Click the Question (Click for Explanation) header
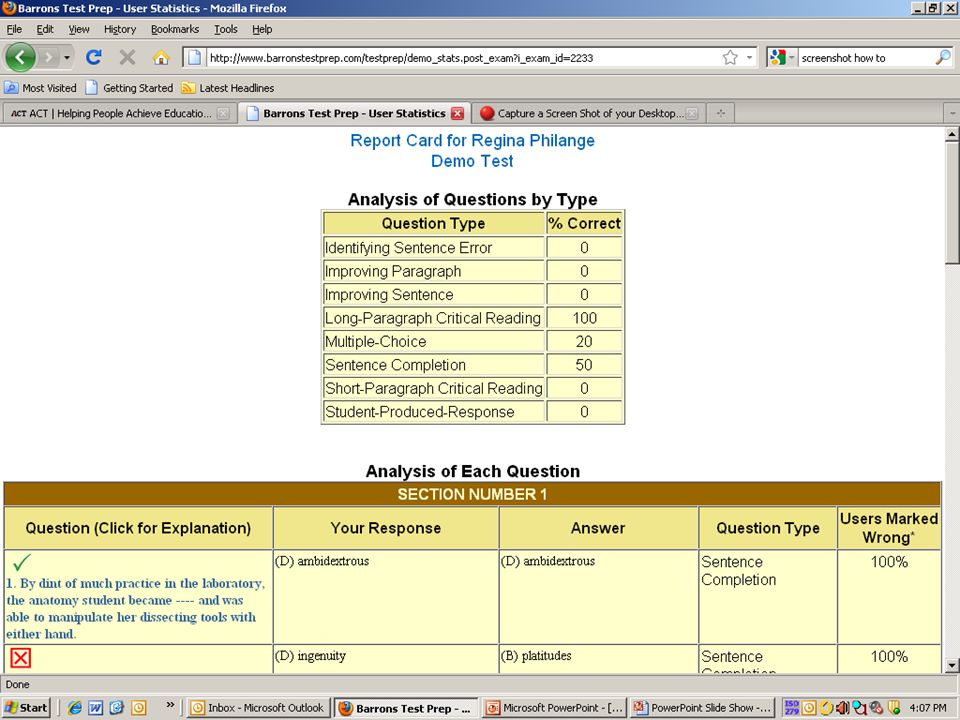 coord(138,528)
